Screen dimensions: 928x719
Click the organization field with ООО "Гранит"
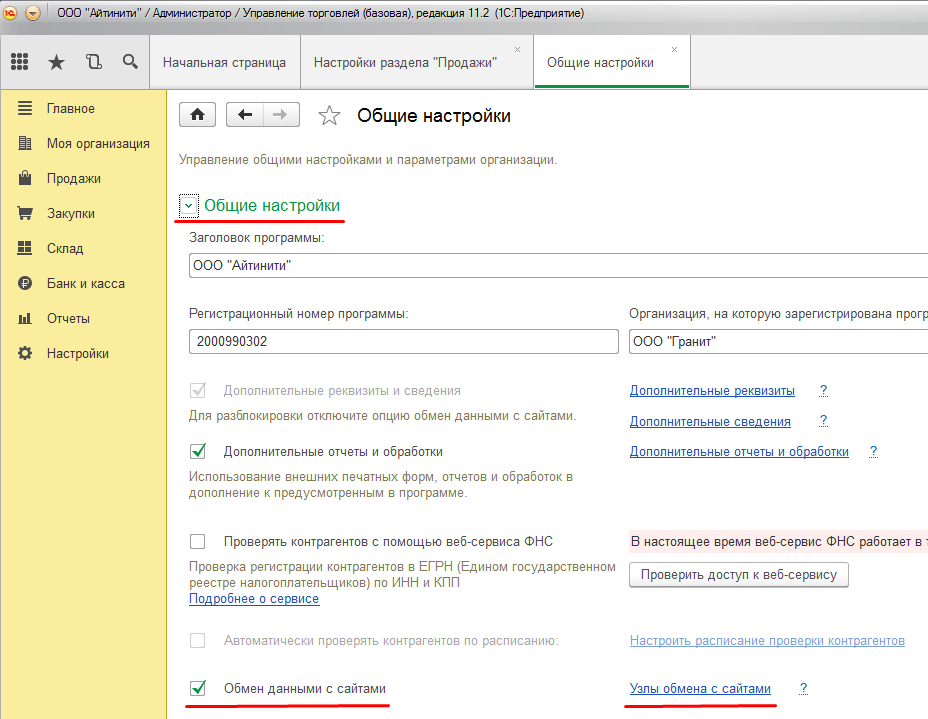[778, 341]
